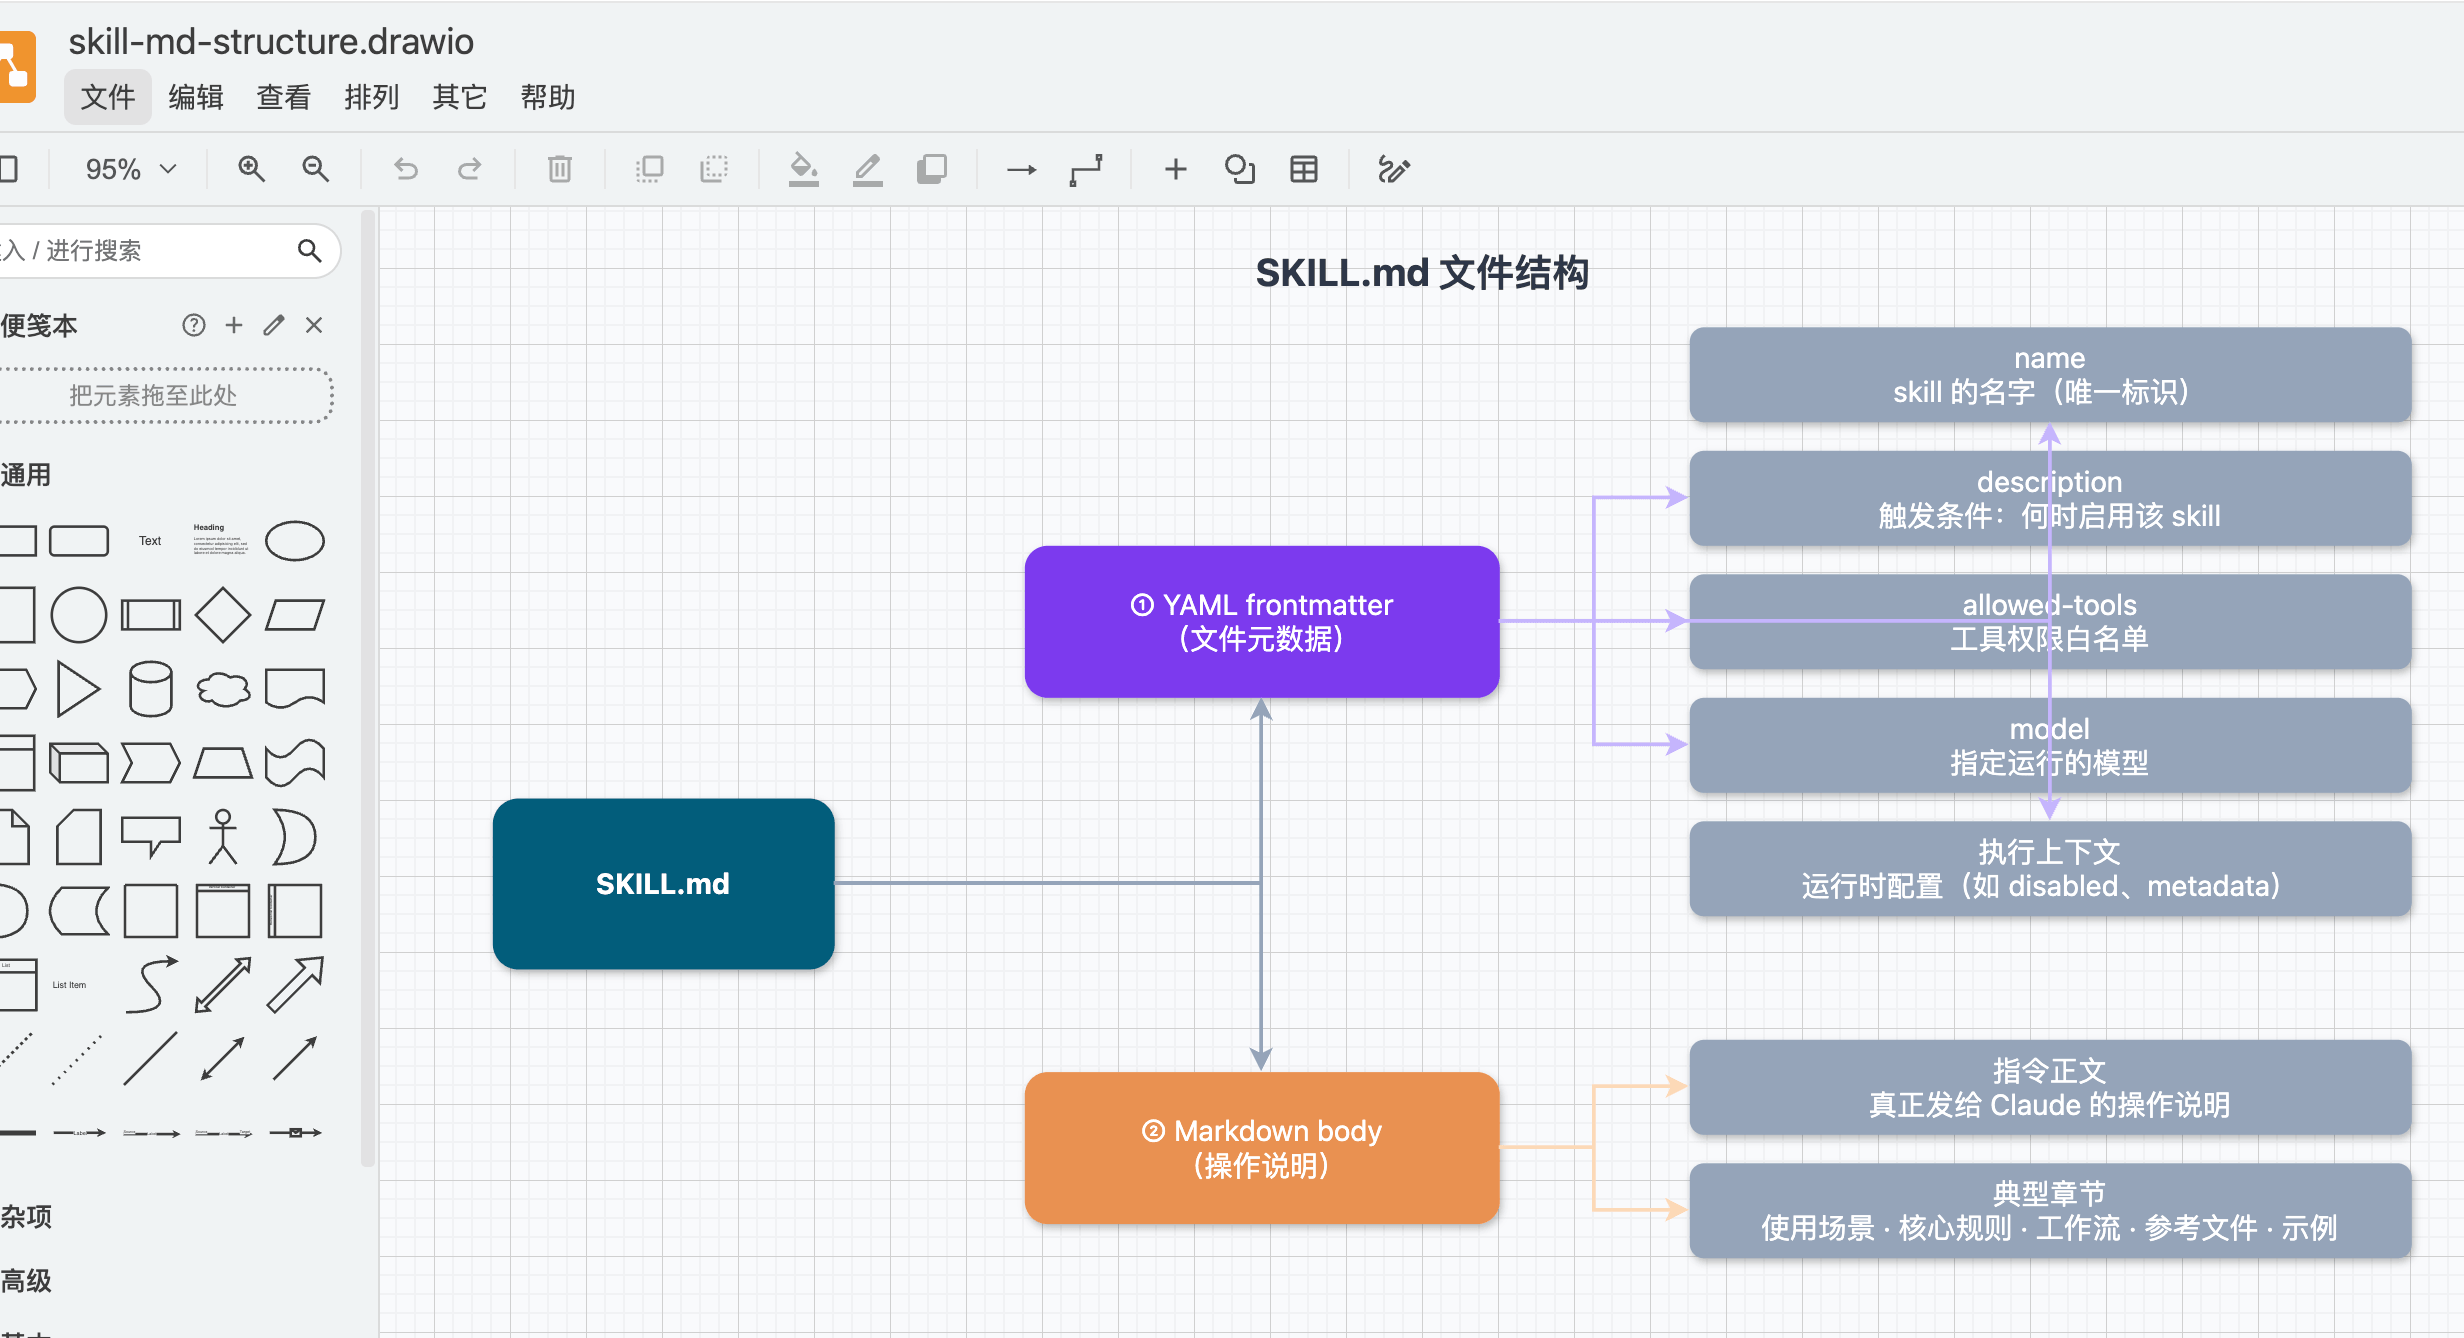This screenshot has width=2464, height=1338.
Task: Open the waypoints connector style tool
Action: pos(1086,169)
